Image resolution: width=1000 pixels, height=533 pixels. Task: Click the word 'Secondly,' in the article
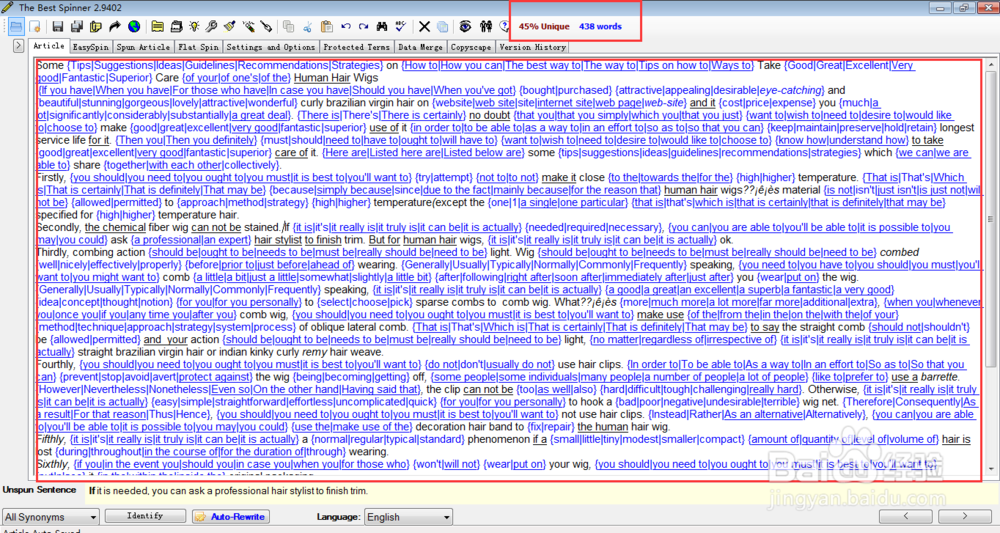click(59, 227)
